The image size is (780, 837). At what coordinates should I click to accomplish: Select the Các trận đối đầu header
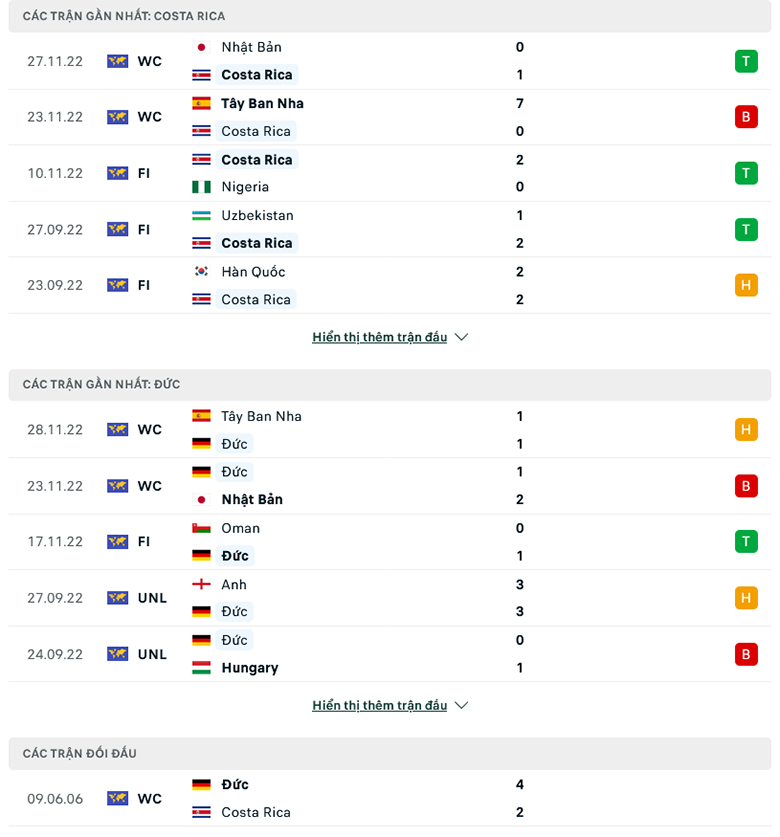390,754
